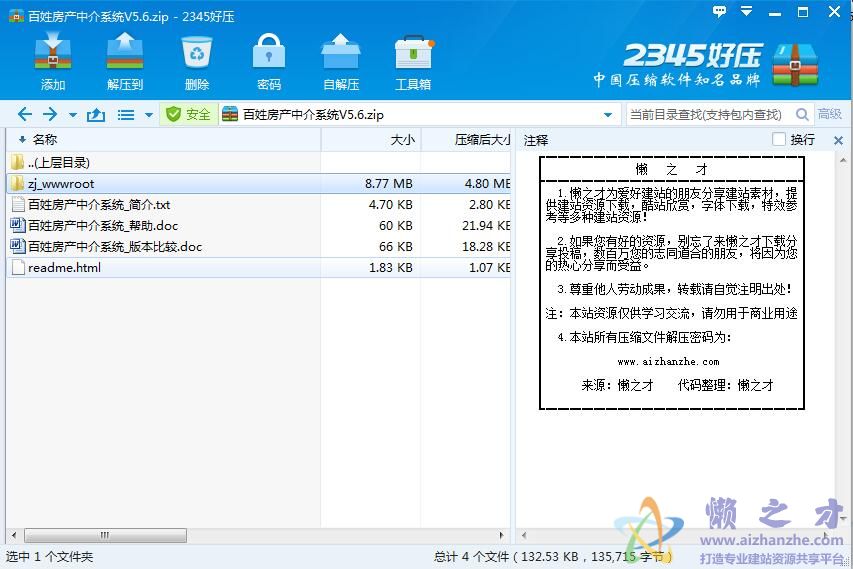Sort by 压缩后大小 column header
The image size is (853, 569).
[x=467, y=140]
